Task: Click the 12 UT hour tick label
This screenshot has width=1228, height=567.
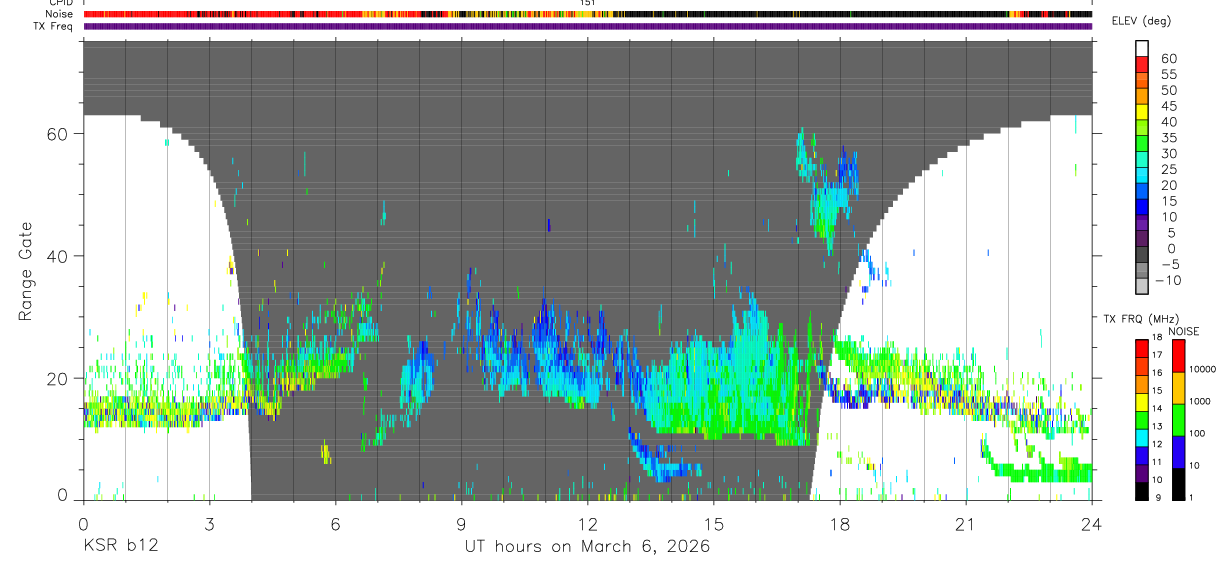Action: (x=588, y=523)
